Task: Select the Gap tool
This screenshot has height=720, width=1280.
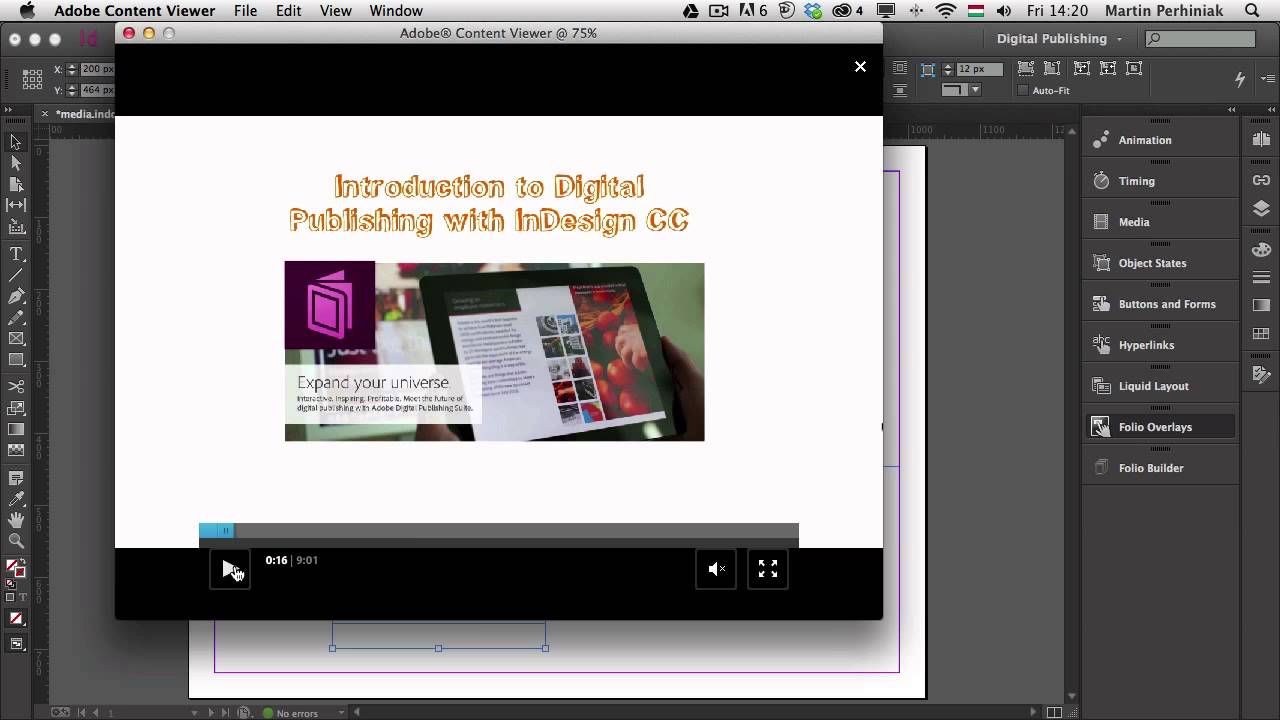Action: 16,205
